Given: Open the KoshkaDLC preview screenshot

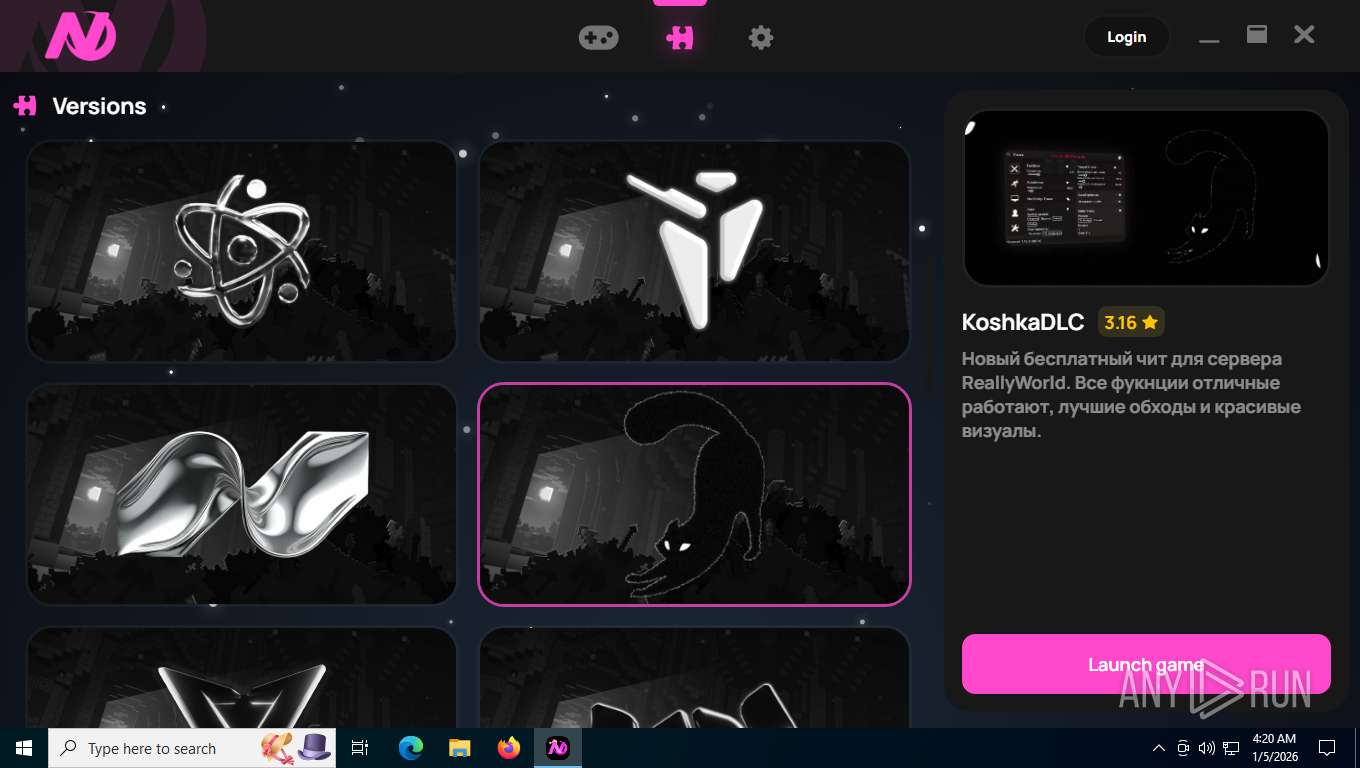Looking at the screenshot, I should pyautogui.click(x=1146, y=198).
